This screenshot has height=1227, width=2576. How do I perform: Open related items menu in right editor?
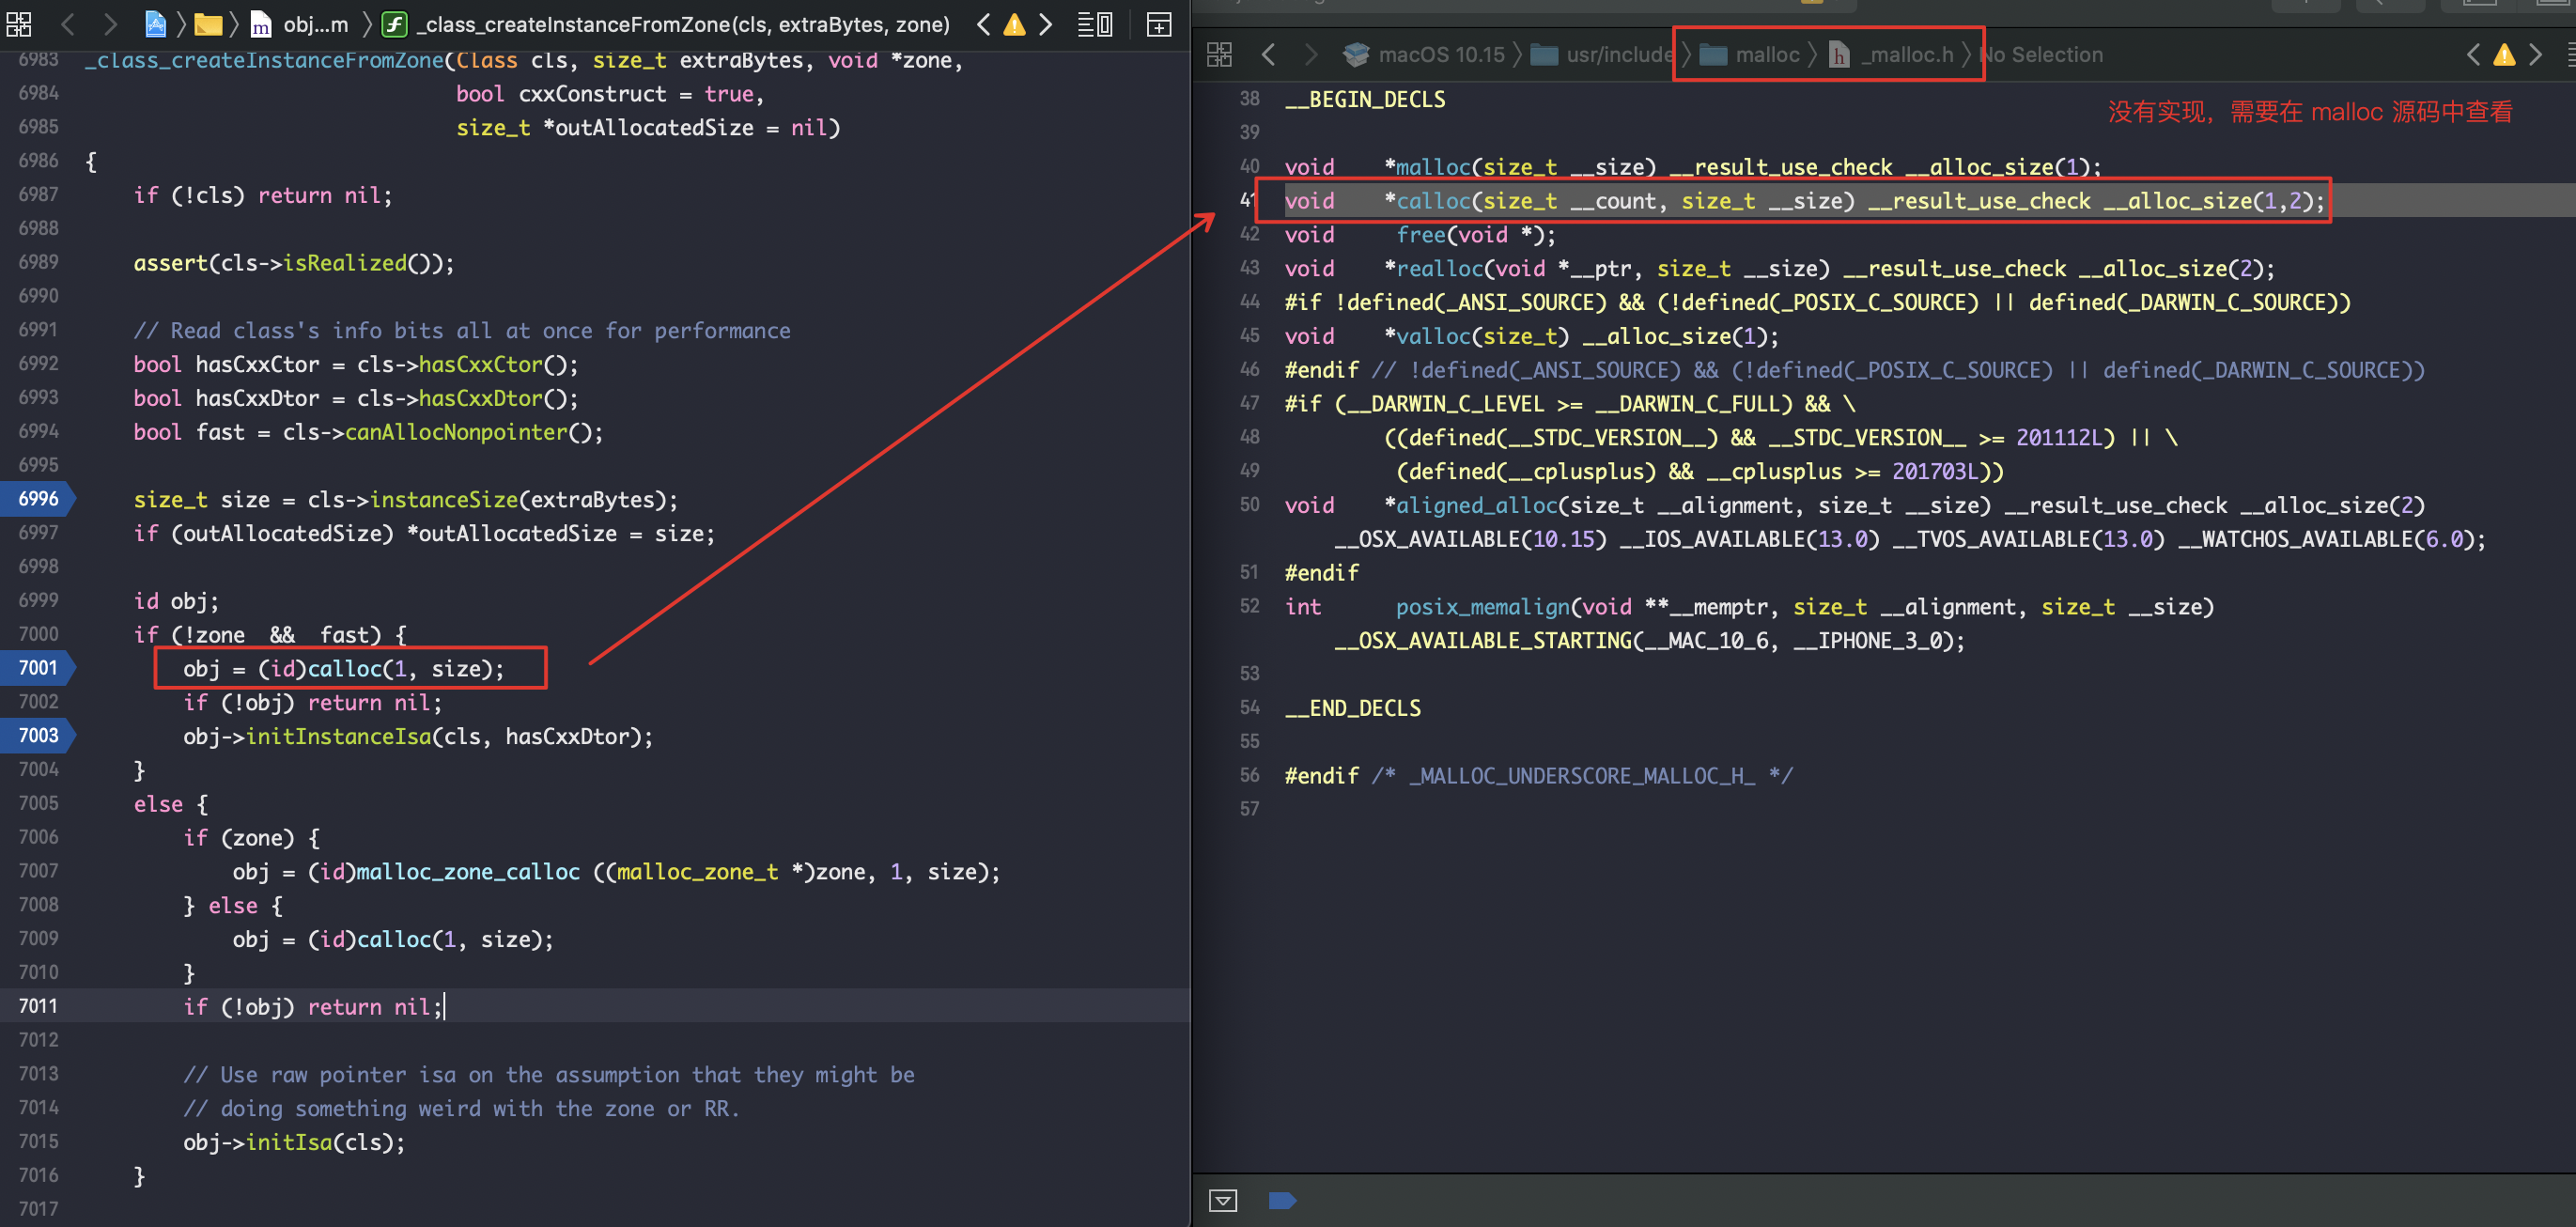coord(1219,55)
